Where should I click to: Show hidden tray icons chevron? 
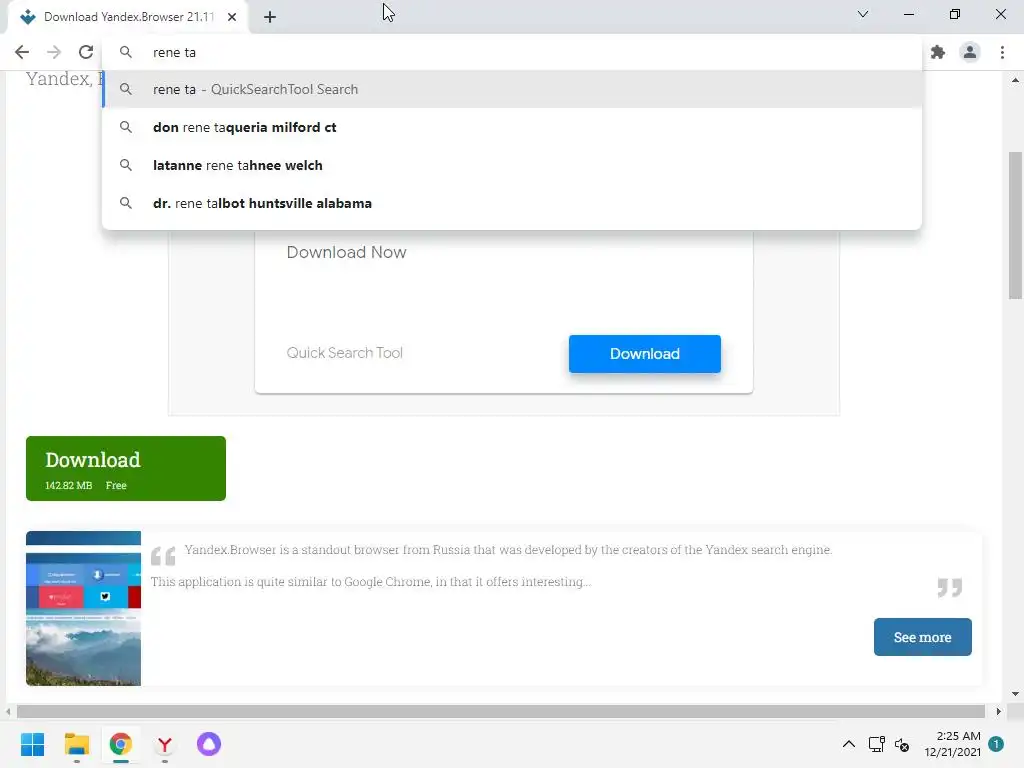848,744
